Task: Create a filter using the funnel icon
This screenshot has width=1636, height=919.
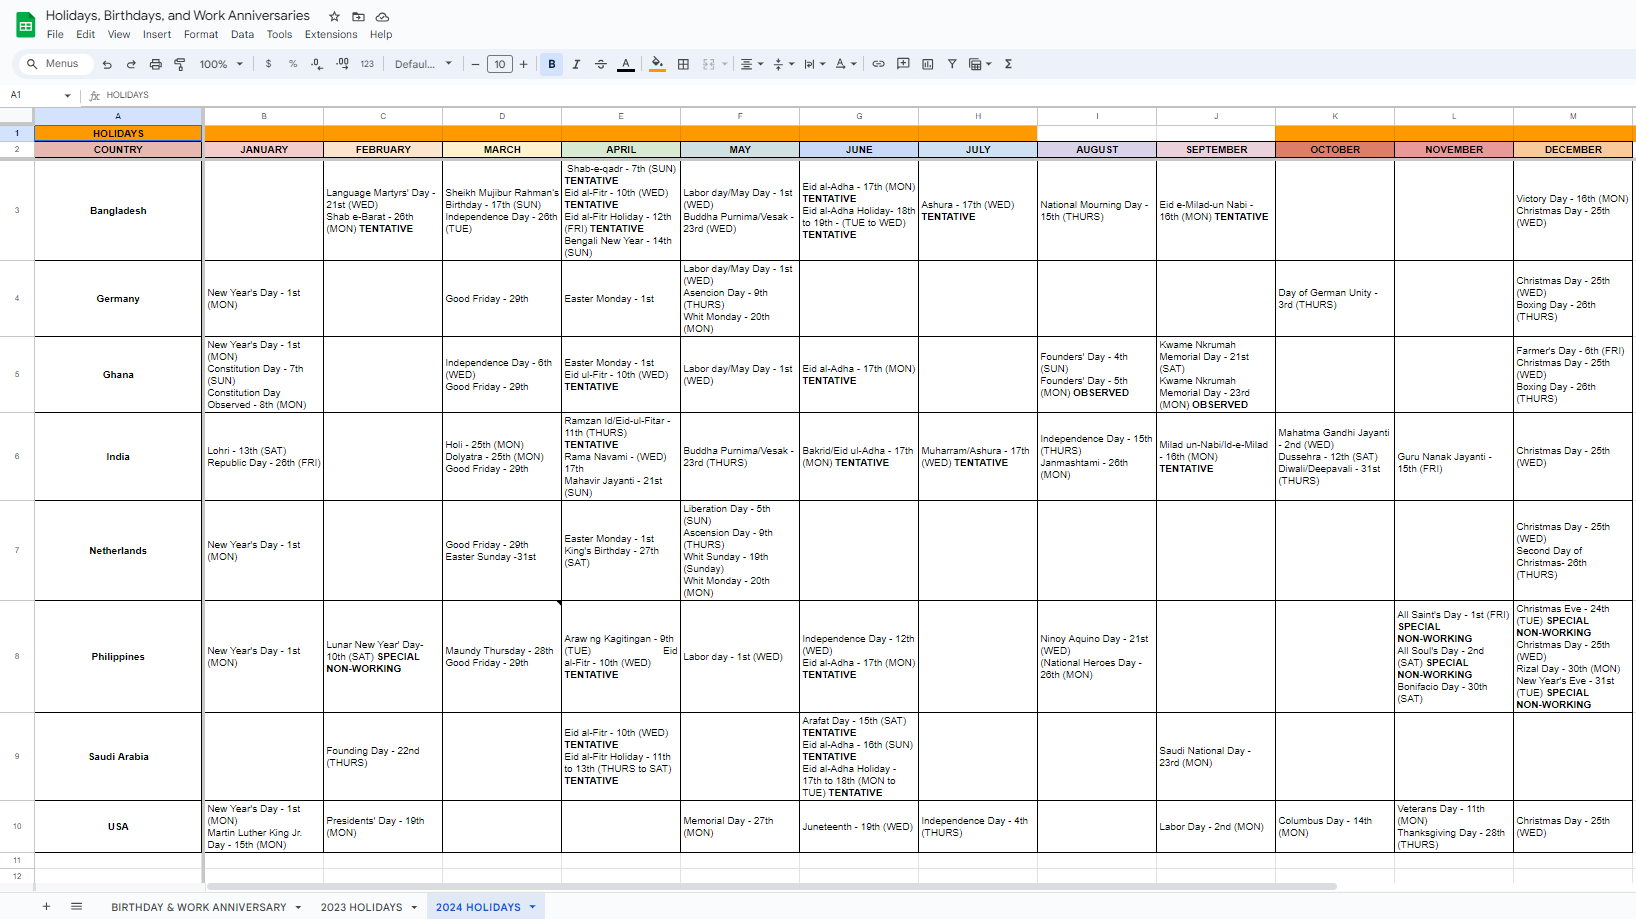Action: tap(952, 64)
